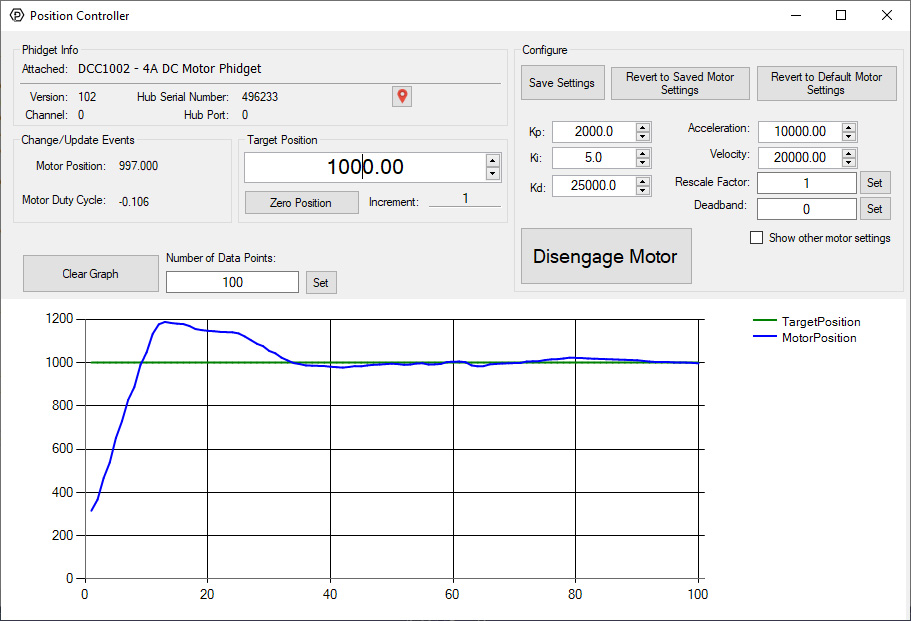Focus the Kd value field
The height and width of the screenshot is (621, 911).
594,186
